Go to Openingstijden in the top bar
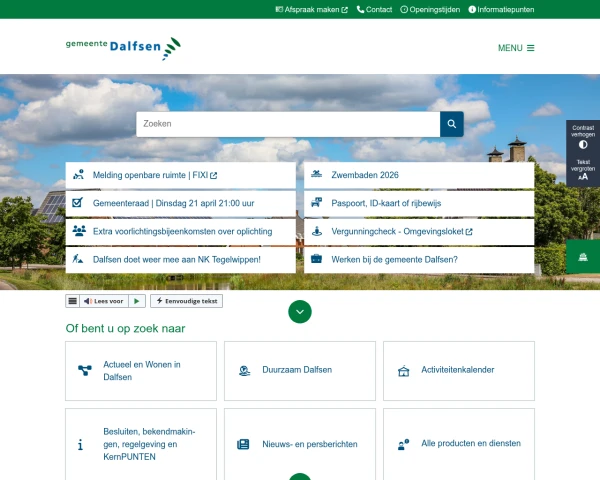This screenshot has width=600, height=480. tap(430, 9)
